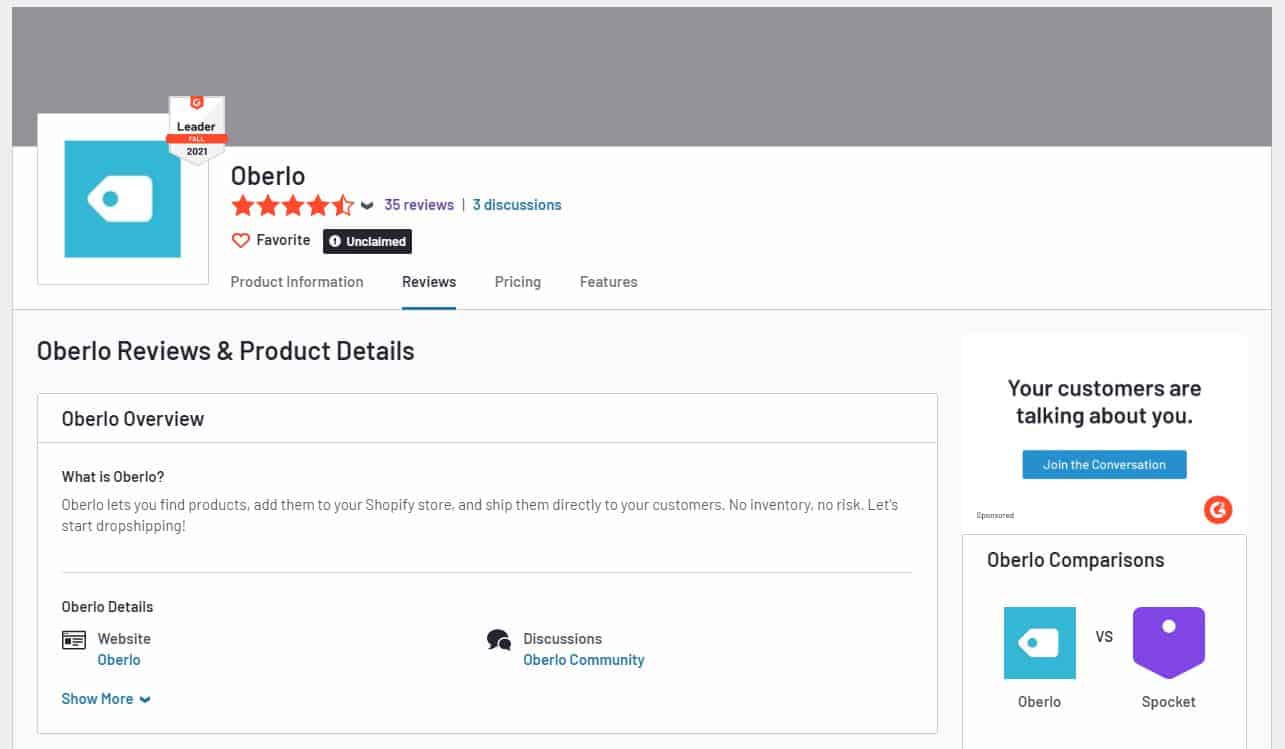1285x749 pixels.
Task: Switch to the Pricing tab
Action: [x=517, y=282]
